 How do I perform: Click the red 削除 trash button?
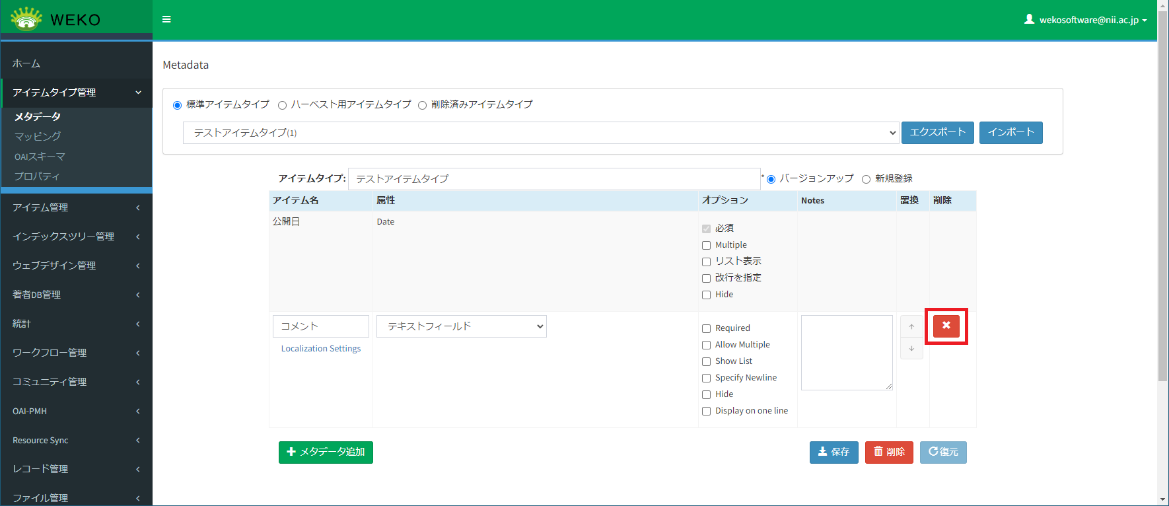tap(889, 452)
